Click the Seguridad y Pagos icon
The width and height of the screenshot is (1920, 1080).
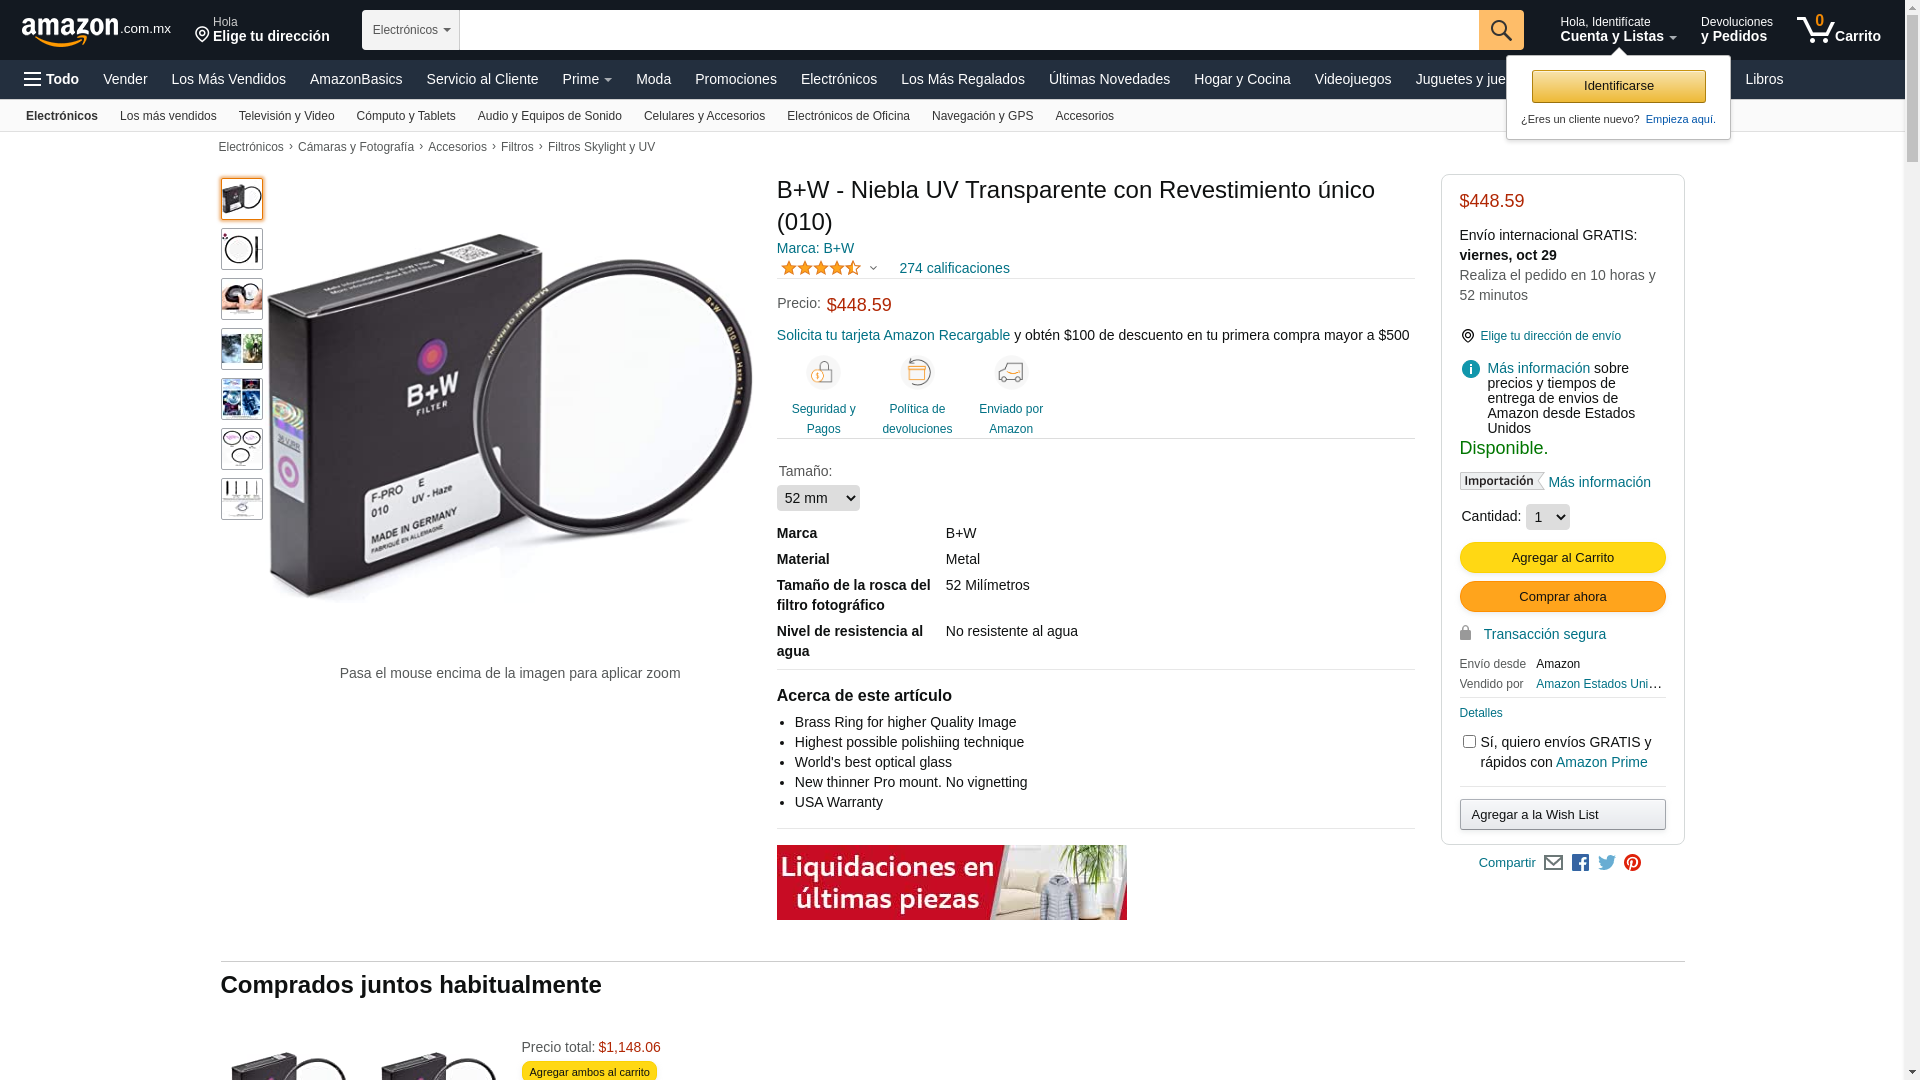tap(823, 373)
